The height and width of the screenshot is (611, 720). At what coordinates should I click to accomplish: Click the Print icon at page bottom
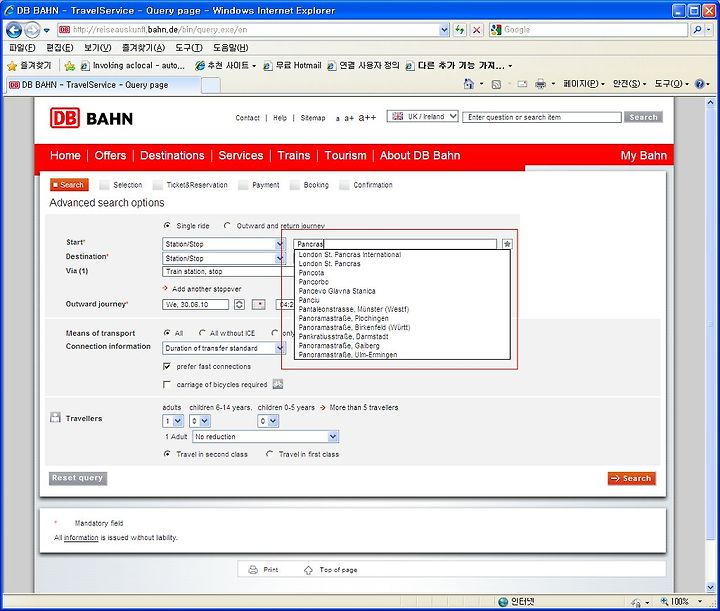253,570
